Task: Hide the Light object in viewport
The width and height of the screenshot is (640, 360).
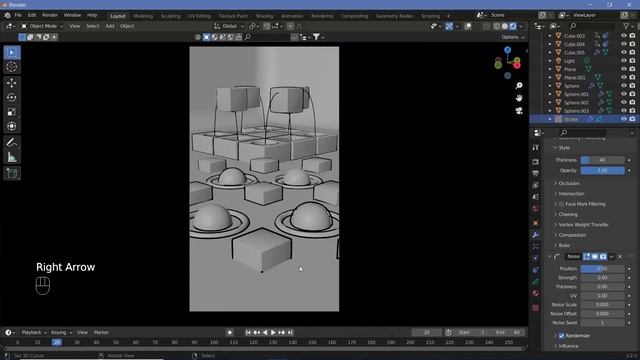Action: [623, 61]
